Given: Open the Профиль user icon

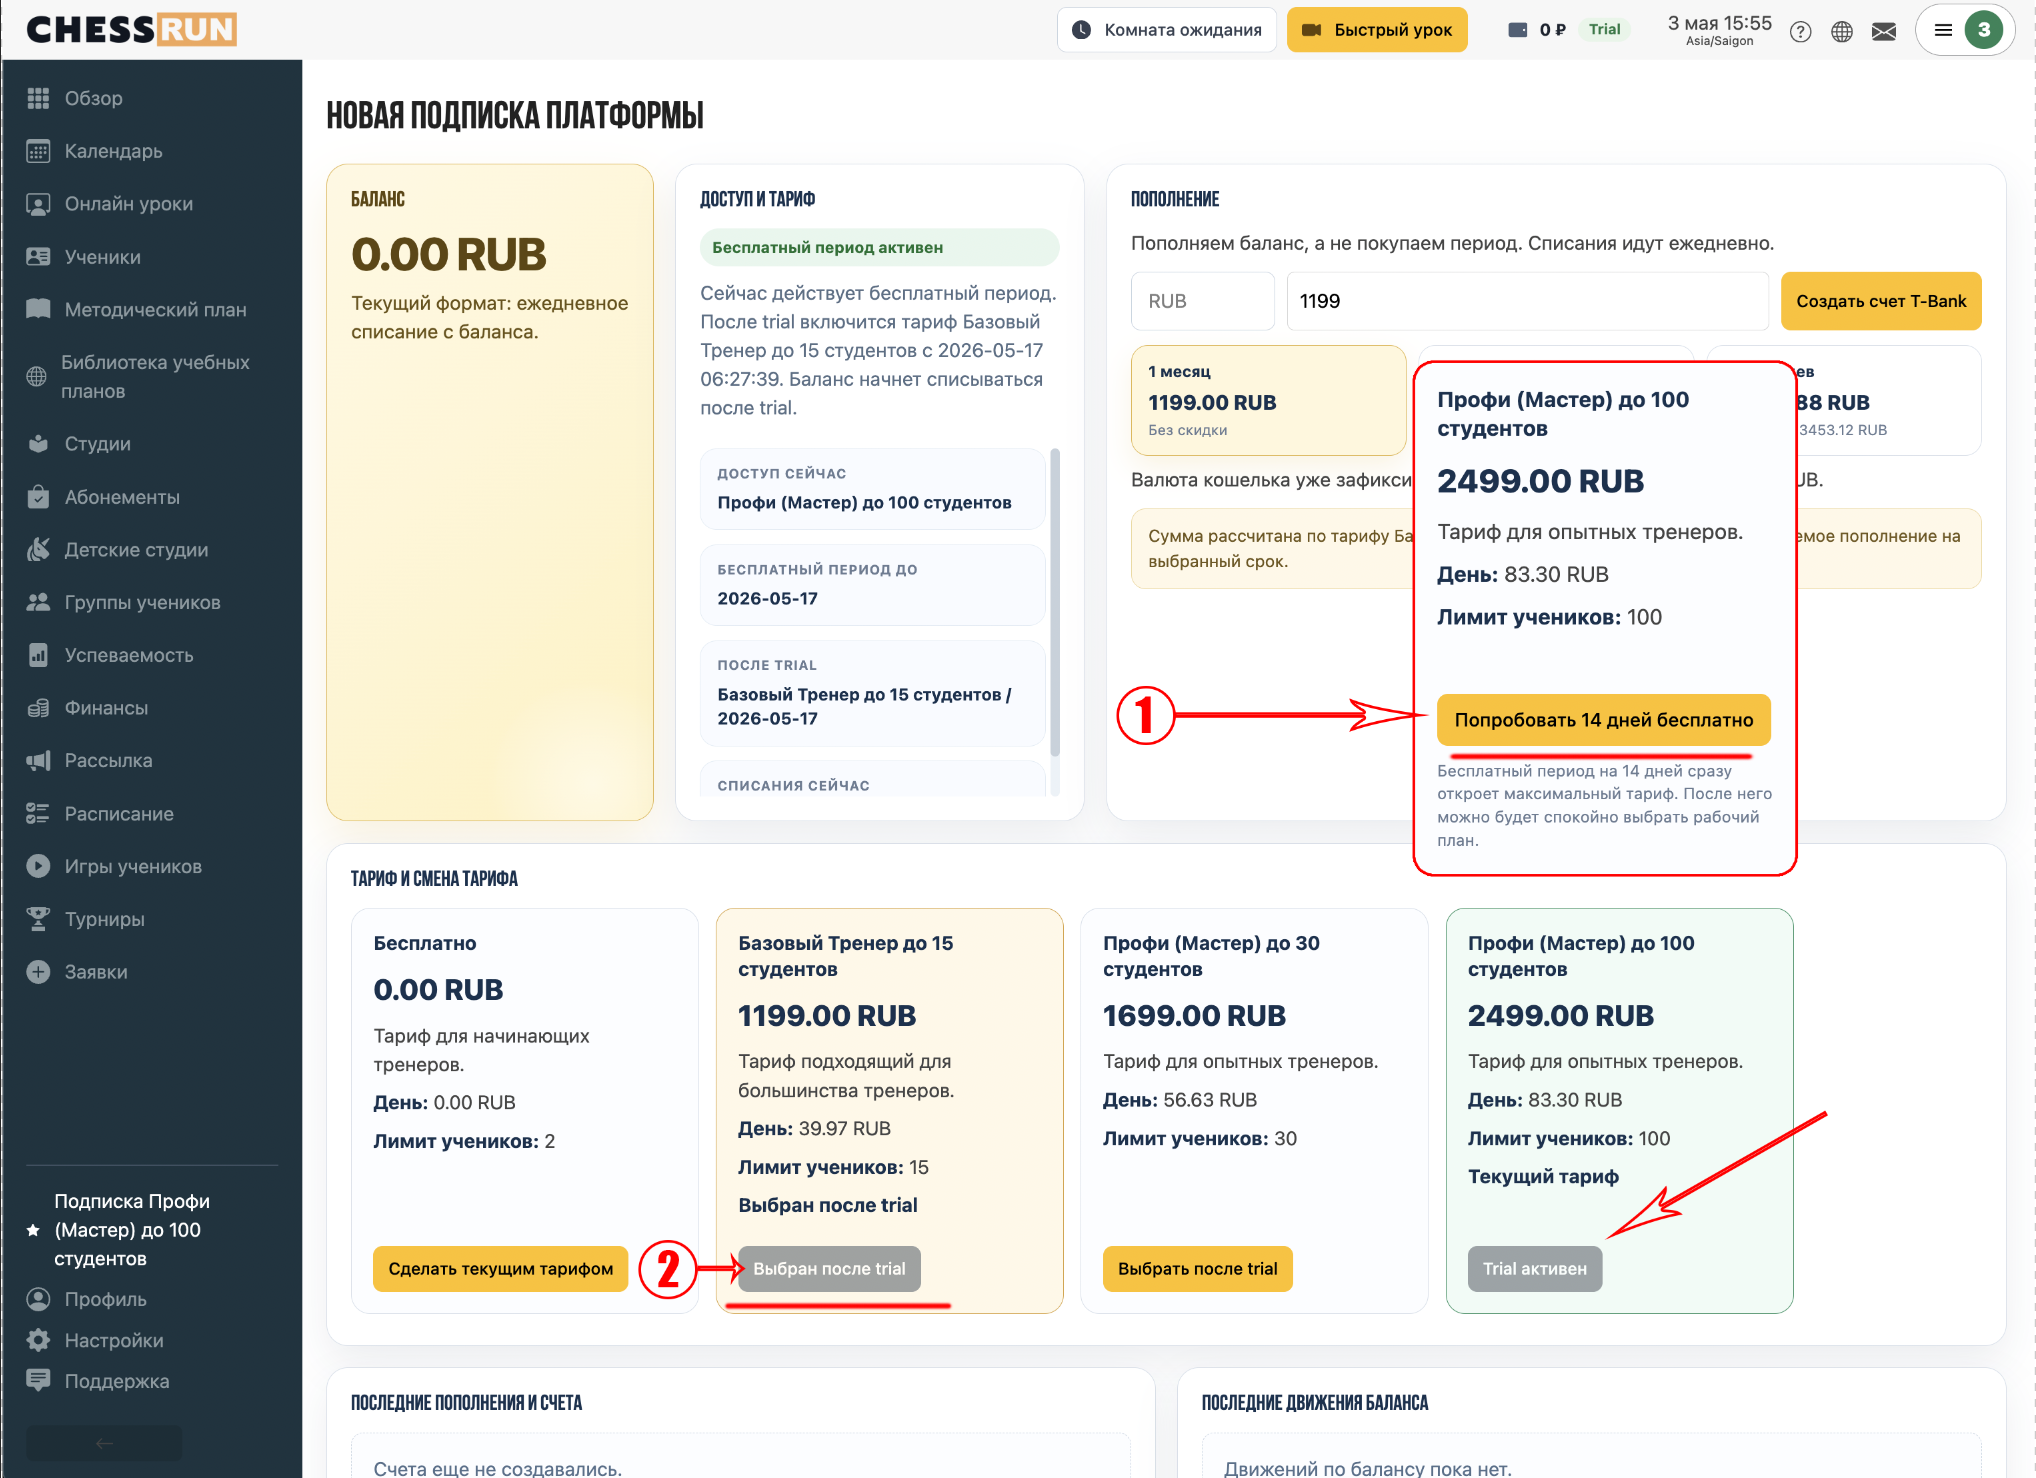Looking at the screenshot, I should point(38,1299).
